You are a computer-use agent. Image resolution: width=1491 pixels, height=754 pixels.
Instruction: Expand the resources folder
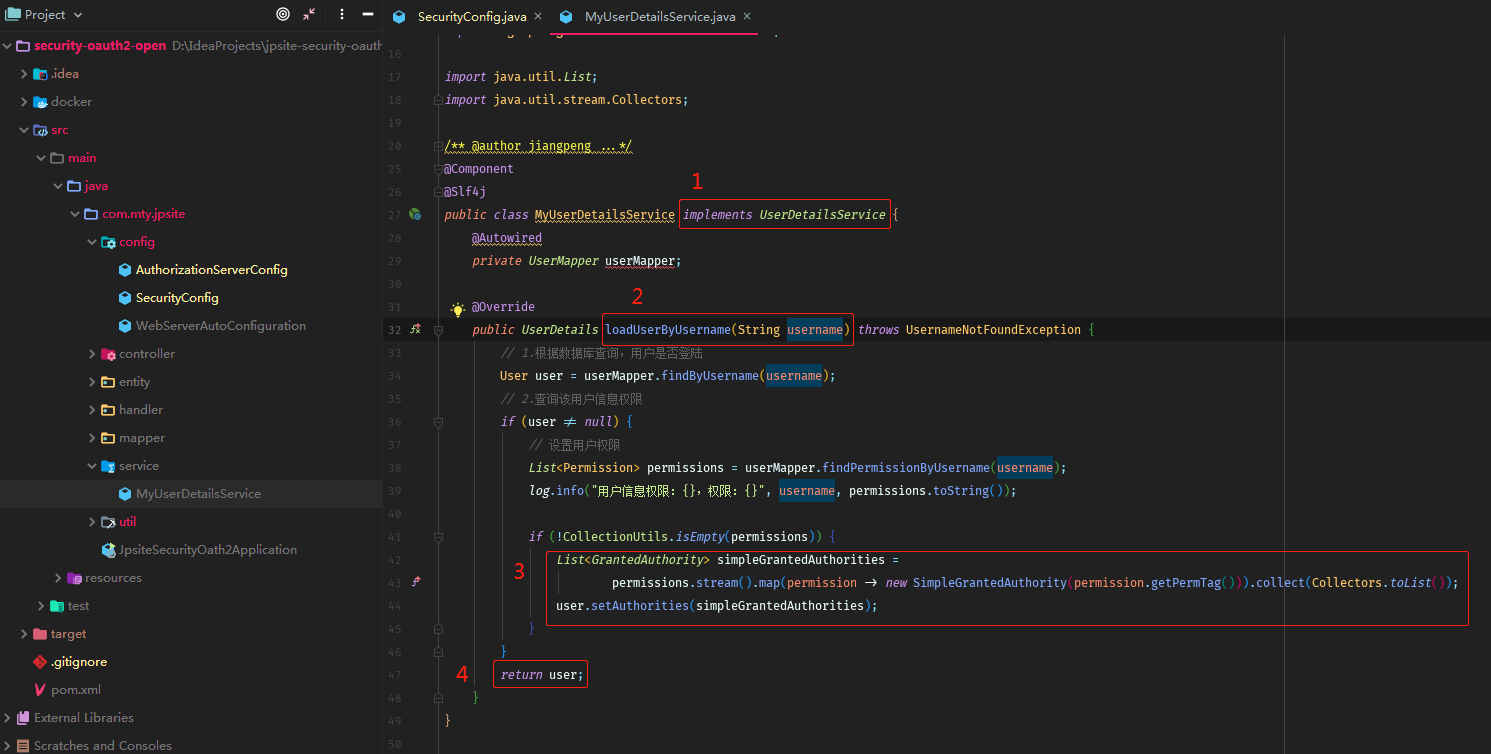(x=58, y=578)
